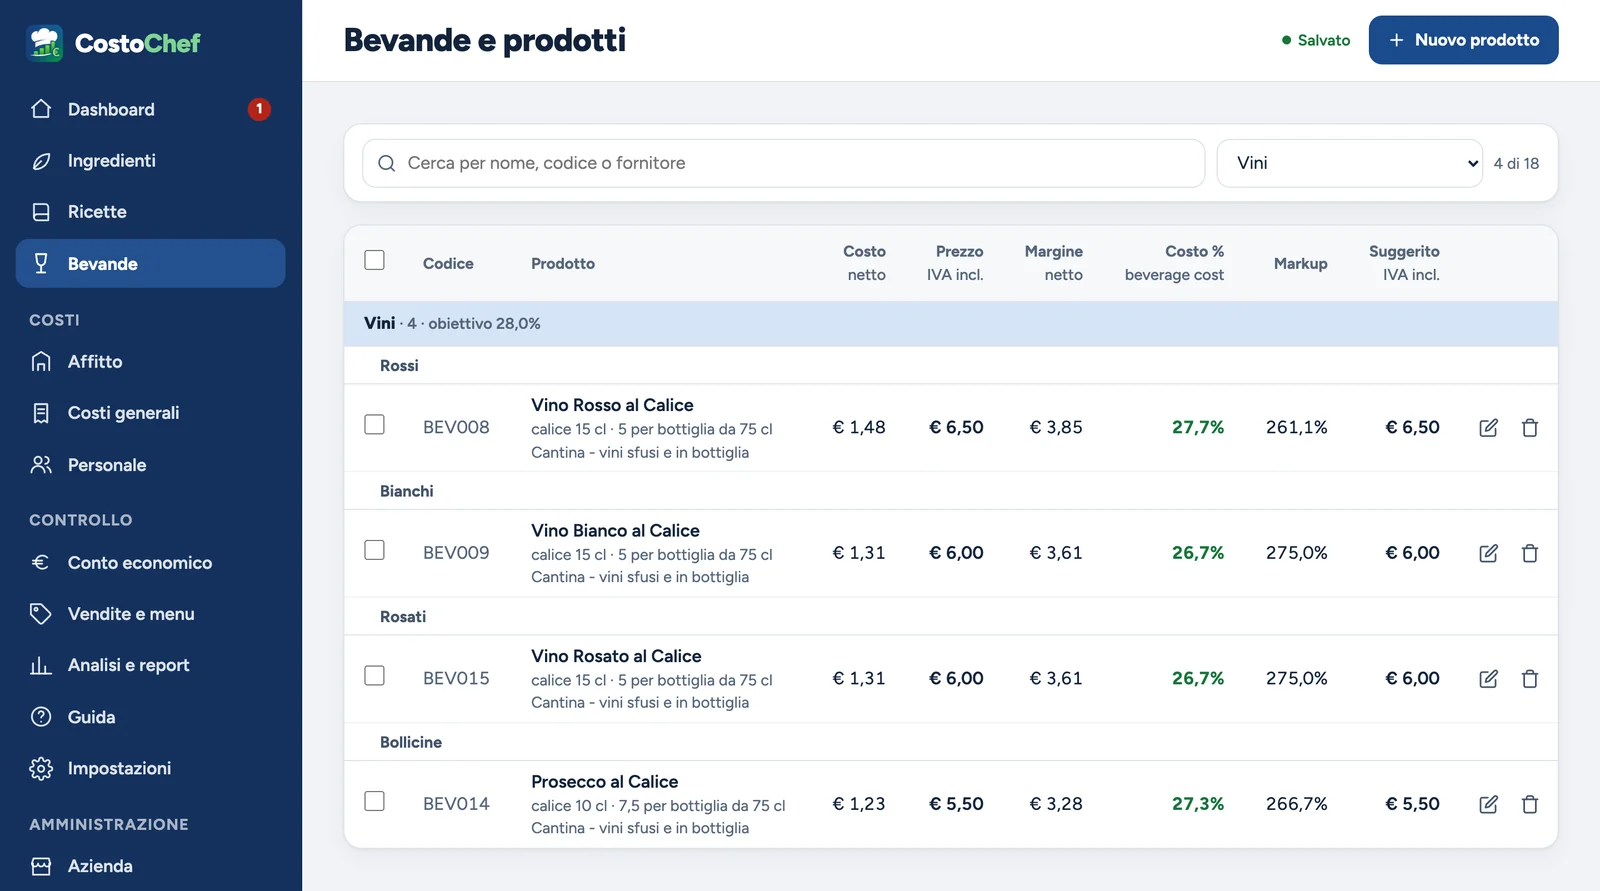Click the 27,7% beverage cost value

[x=1198, y=427]
